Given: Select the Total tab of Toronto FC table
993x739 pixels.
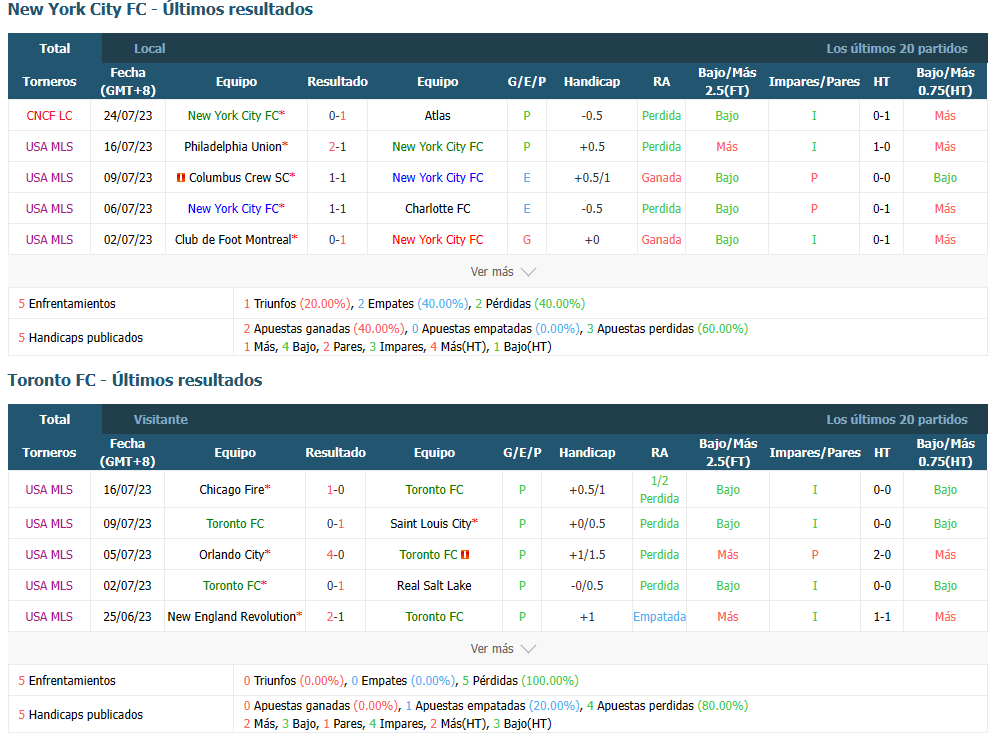Looking at the screenshot, I should coord(55,419).
